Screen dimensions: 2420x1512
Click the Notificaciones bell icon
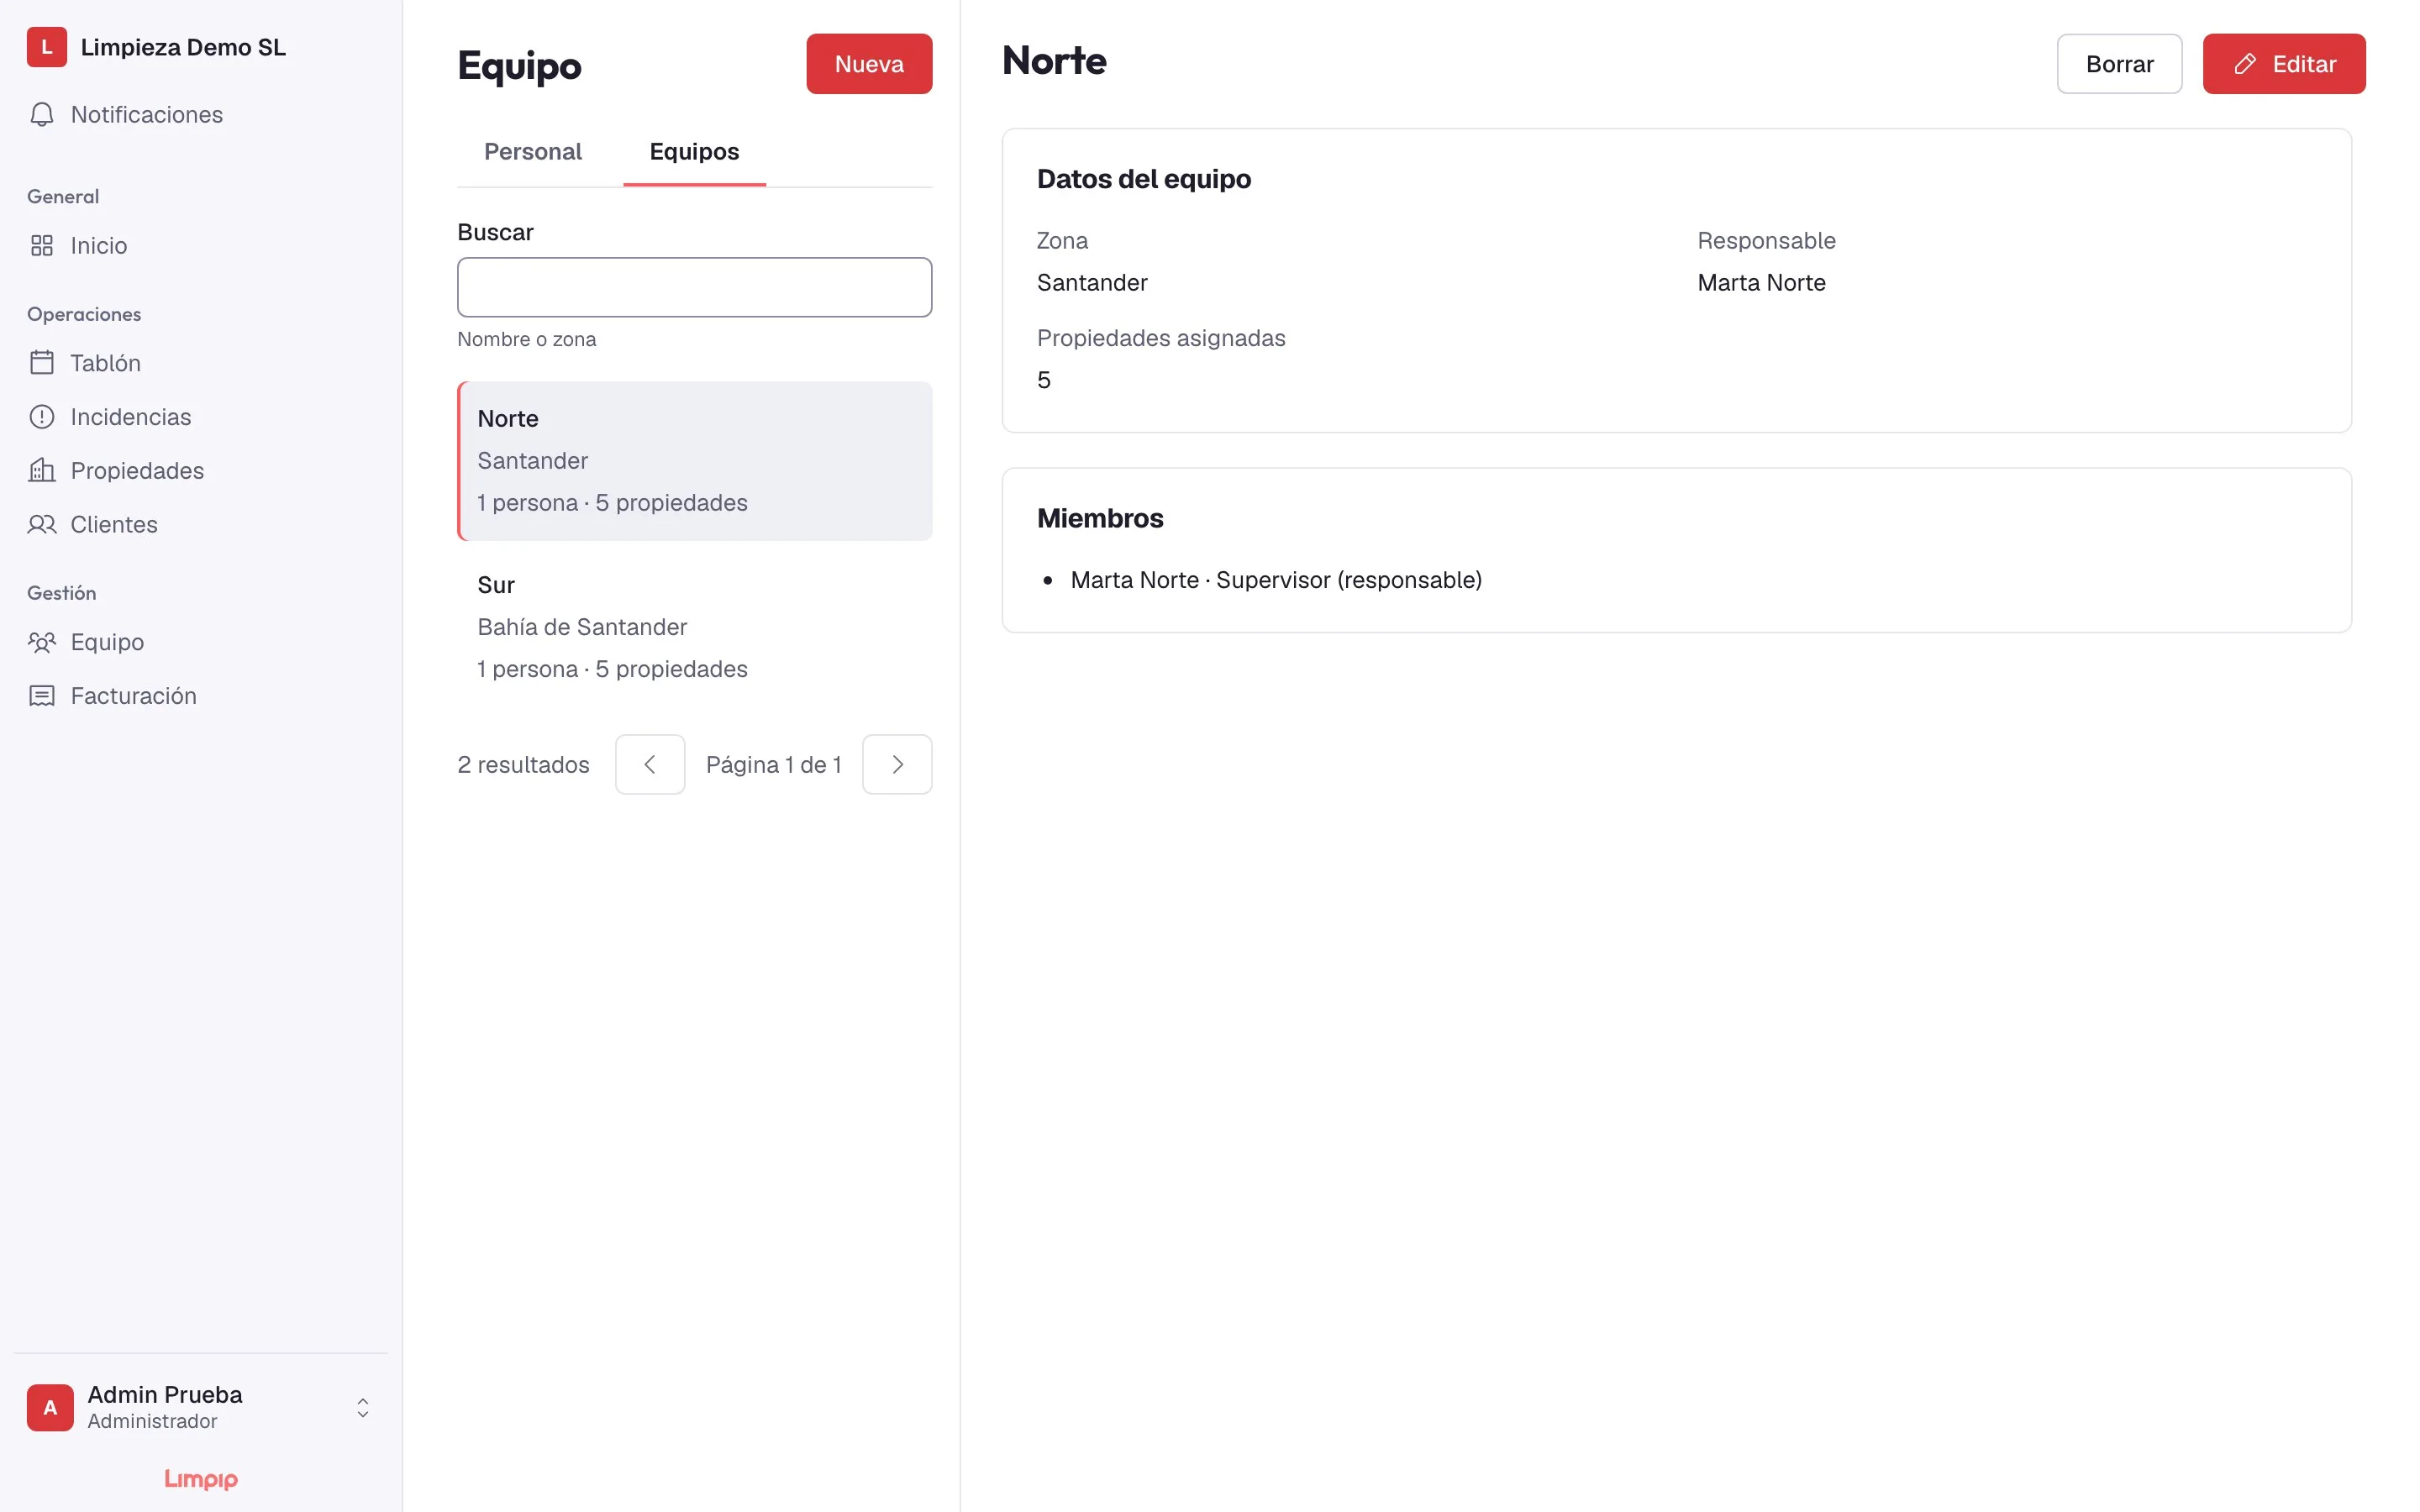coord(42,115)
